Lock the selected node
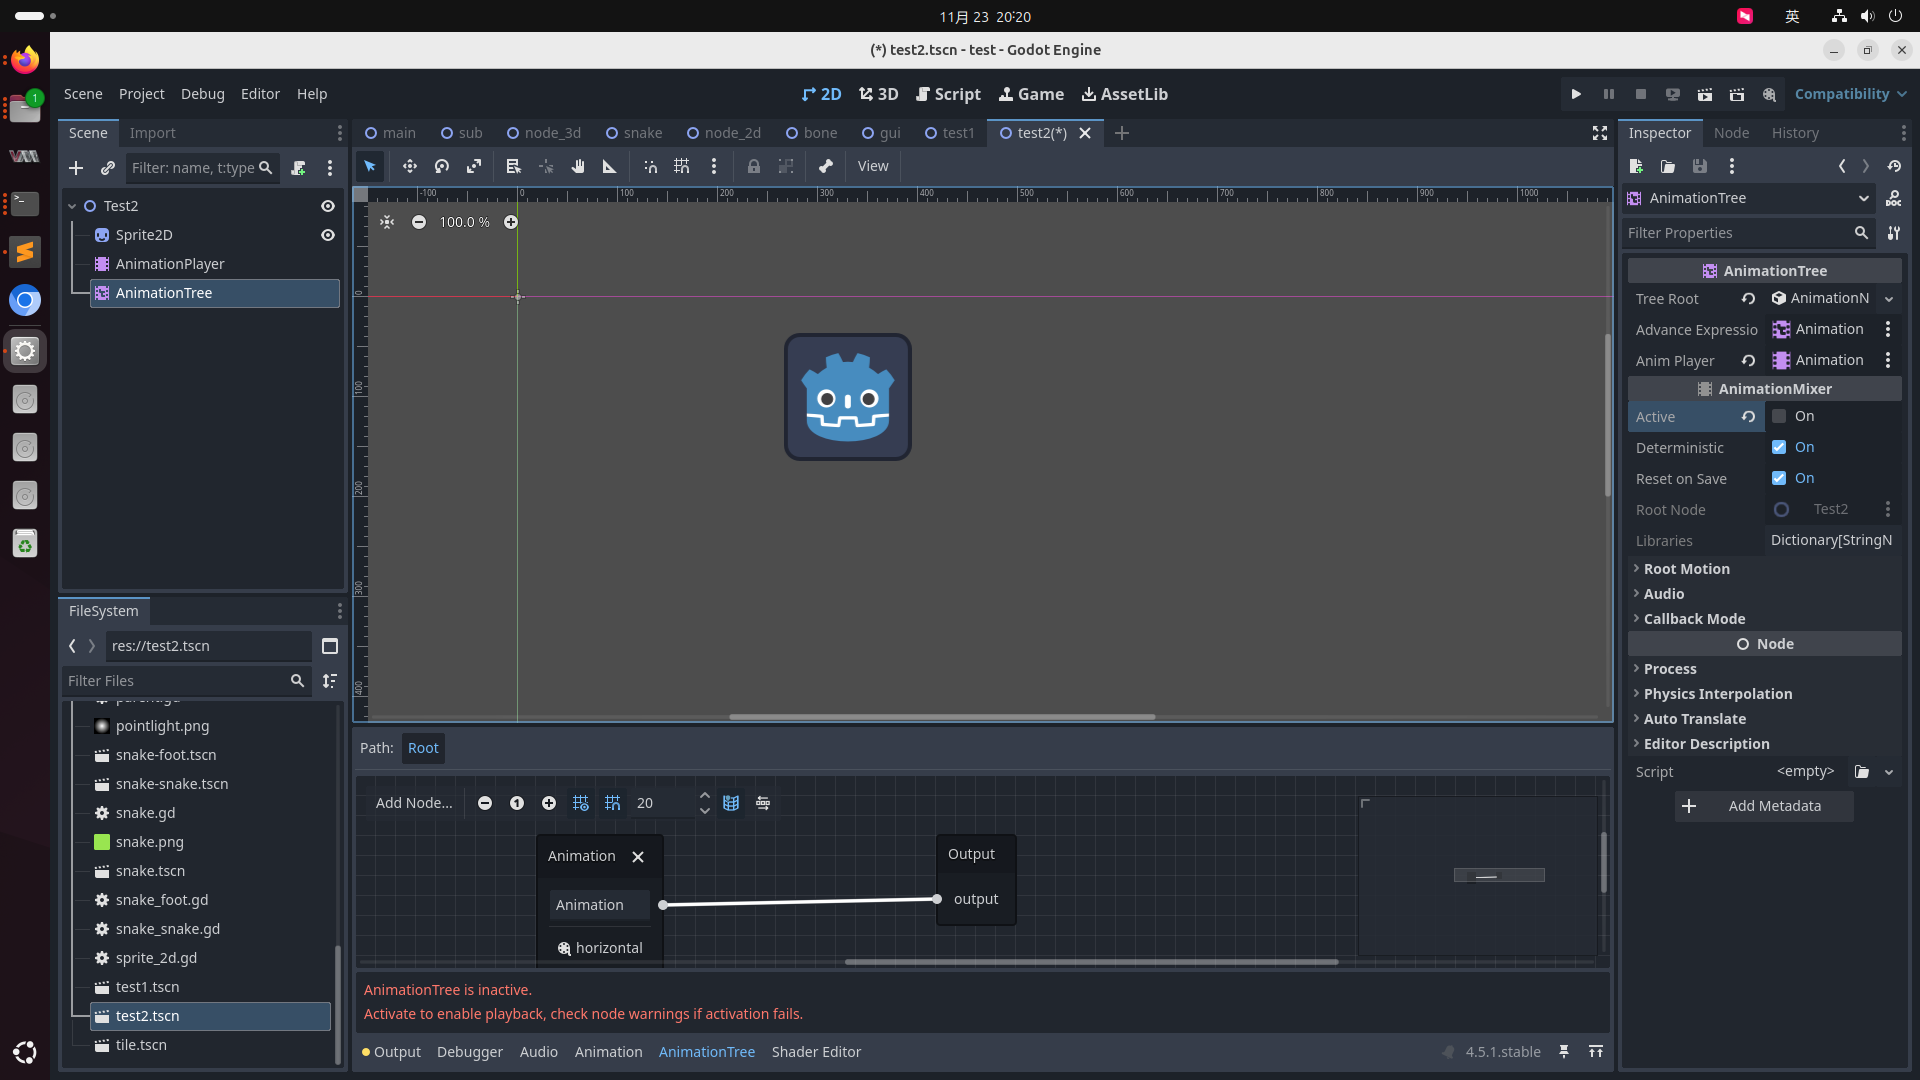The height and width of the screenshot is (1080, 1920). pos(754,167)
